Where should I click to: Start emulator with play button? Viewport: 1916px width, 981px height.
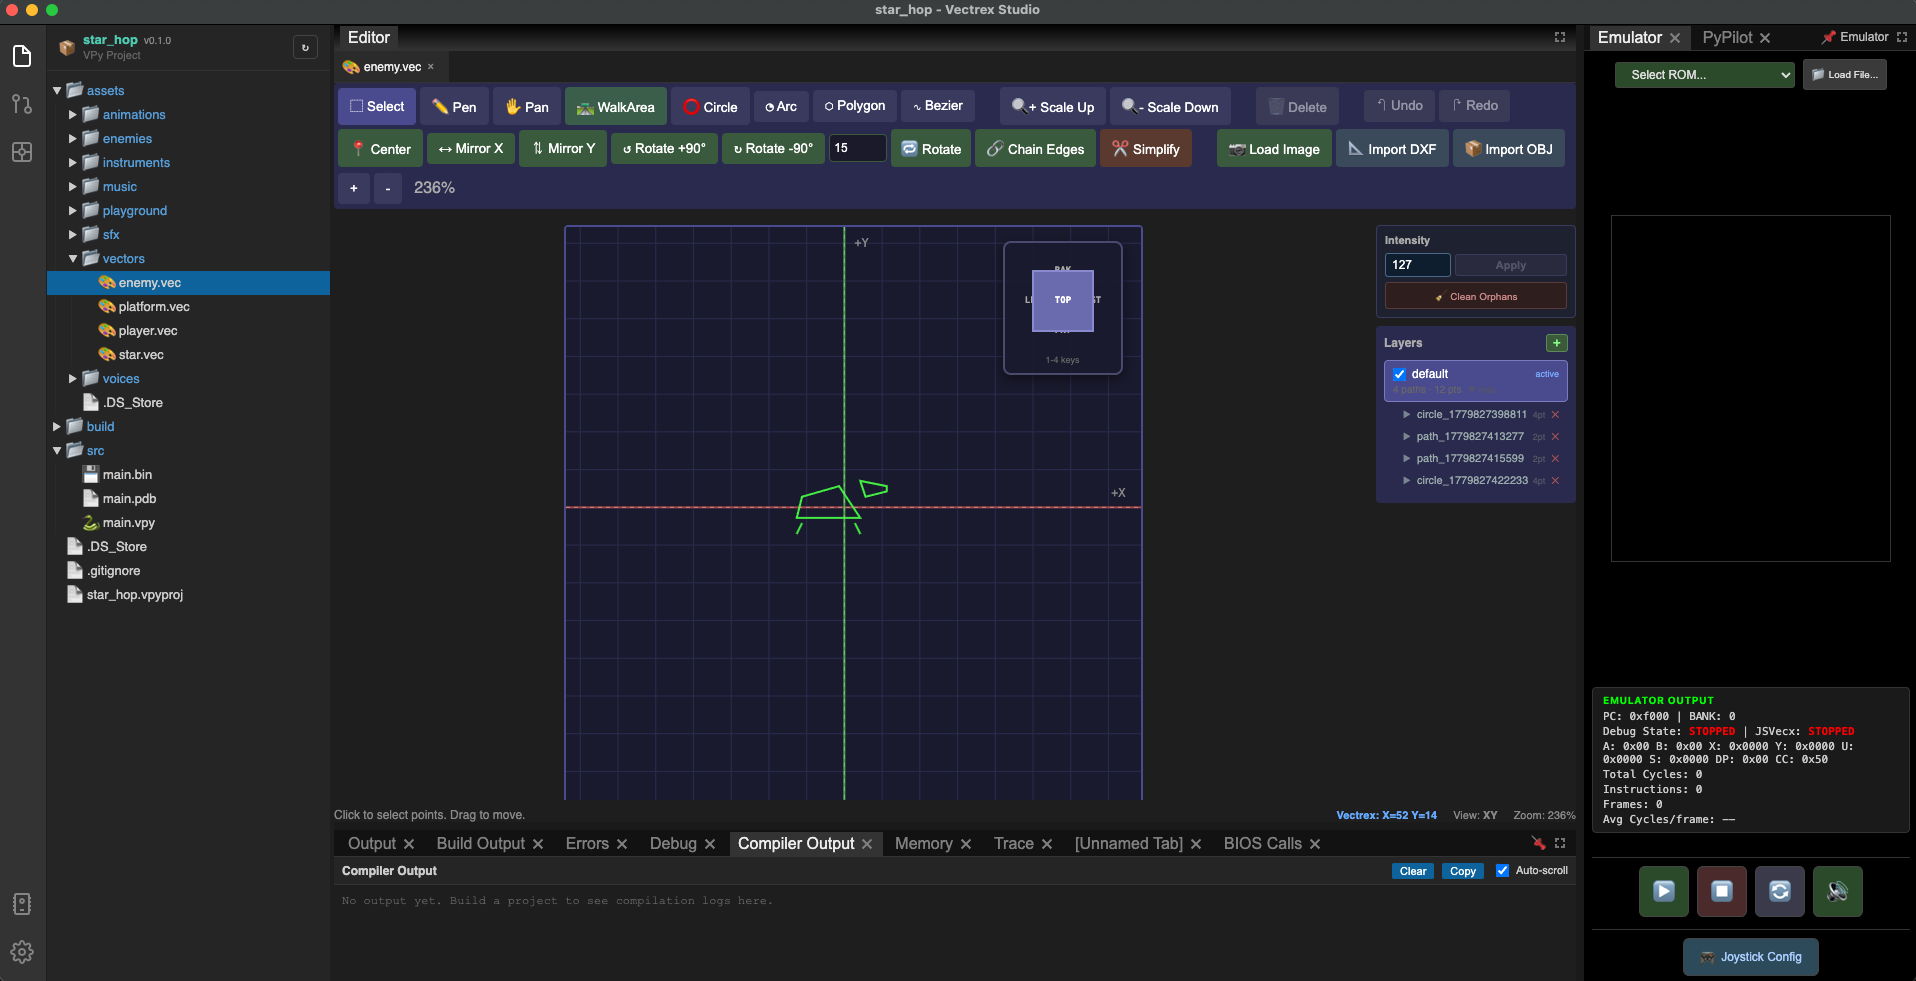pos(1664,891)
